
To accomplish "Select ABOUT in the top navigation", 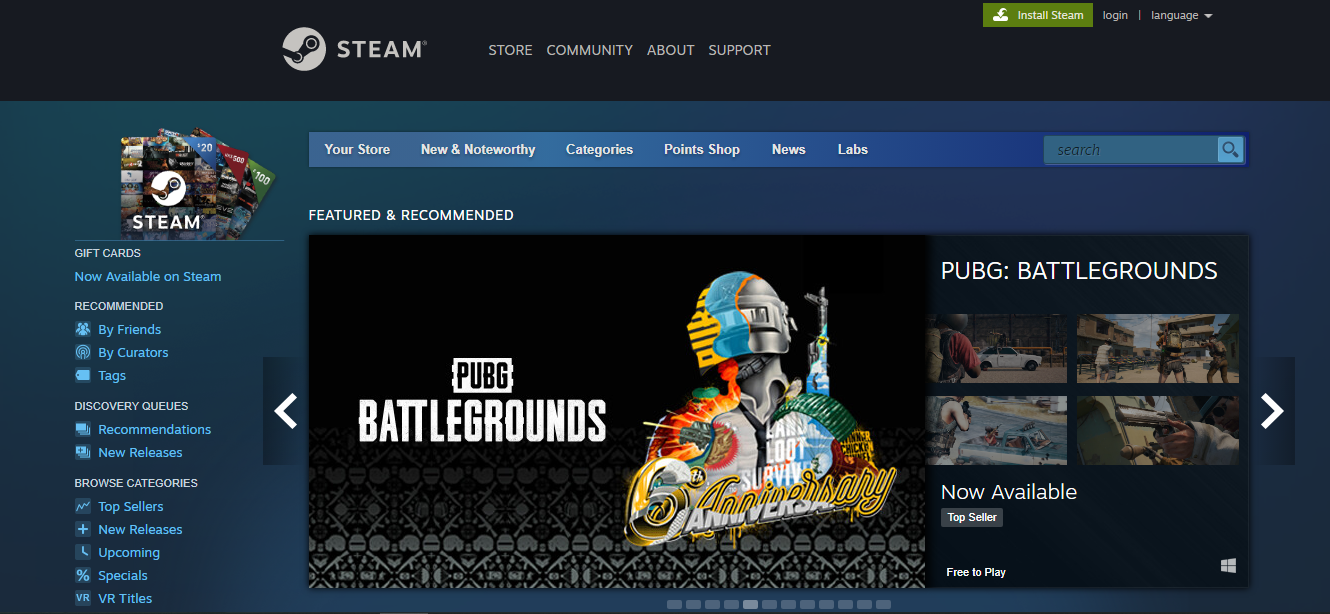I will tap(670, 50).
